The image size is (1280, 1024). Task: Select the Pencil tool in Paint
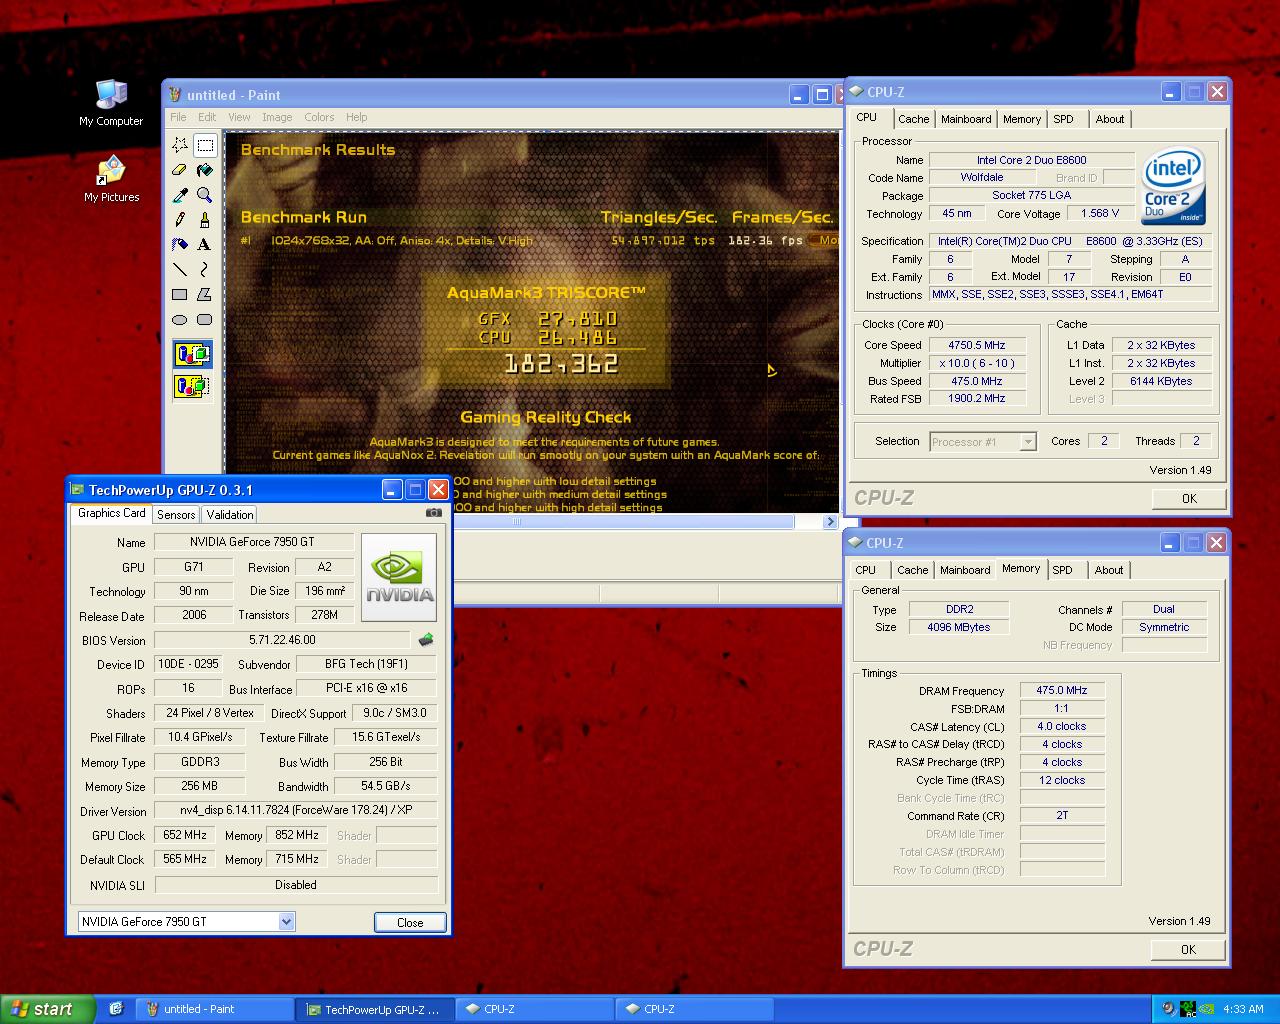coord(180,220)
